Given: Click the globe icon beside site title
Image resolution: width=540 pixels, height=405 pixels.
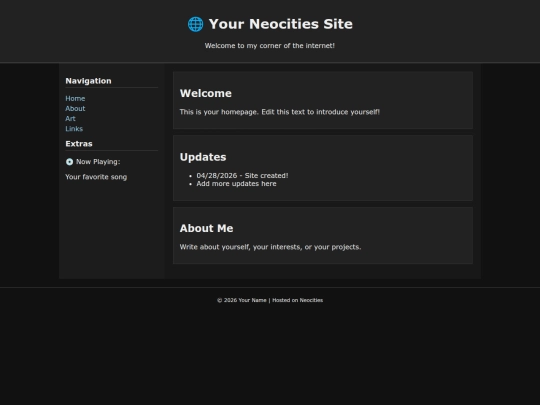Looking at the screenshot, I should (195, 24).
